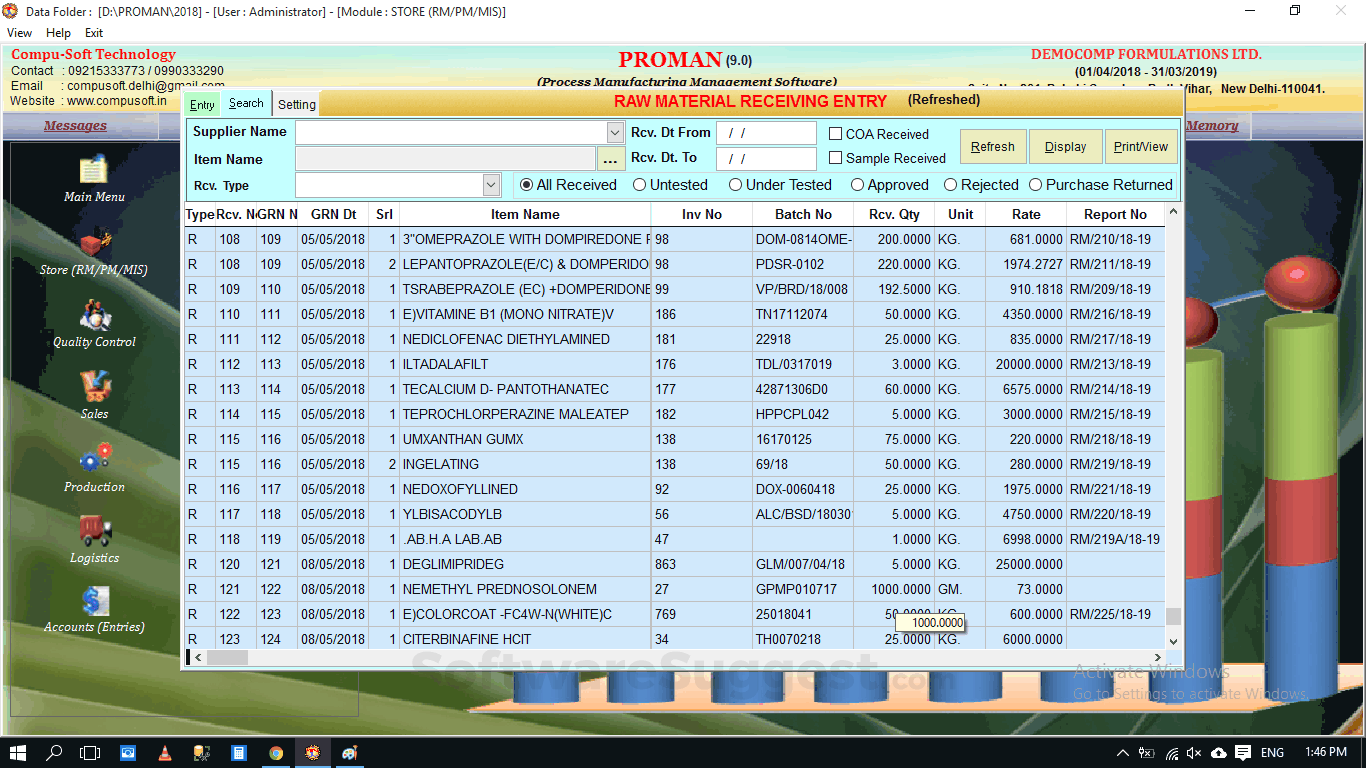Screen dimensions: 1366x769
Task: Open the Supplier Name dropdown
Action: pyautogui.click(x=613, y=132)
